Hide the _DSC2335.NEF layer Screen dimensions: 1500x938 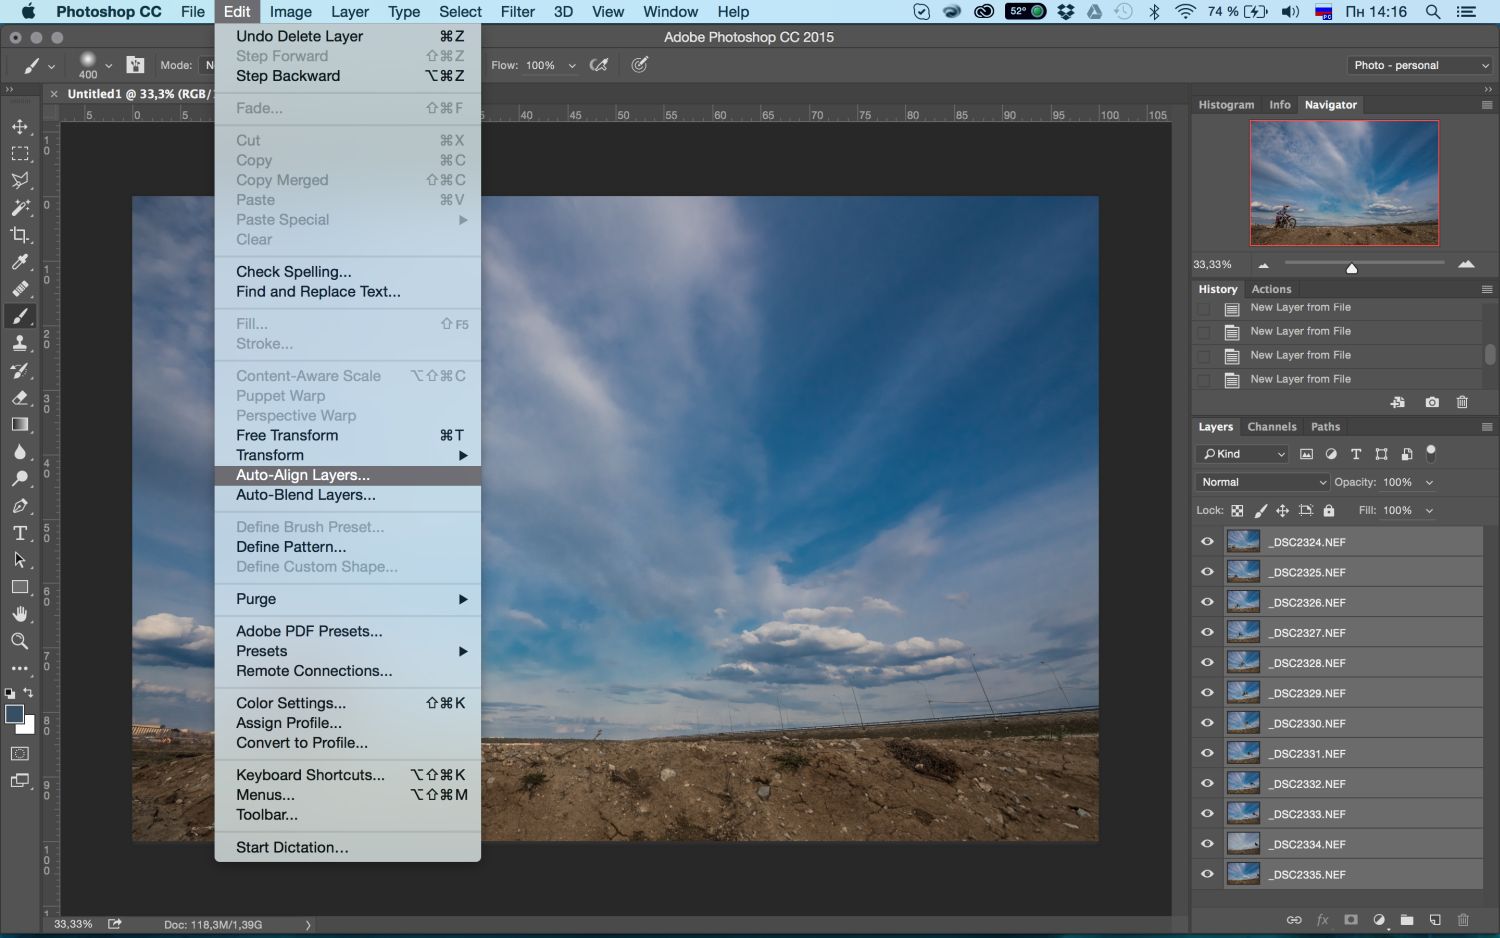[x=1207, y=874]
